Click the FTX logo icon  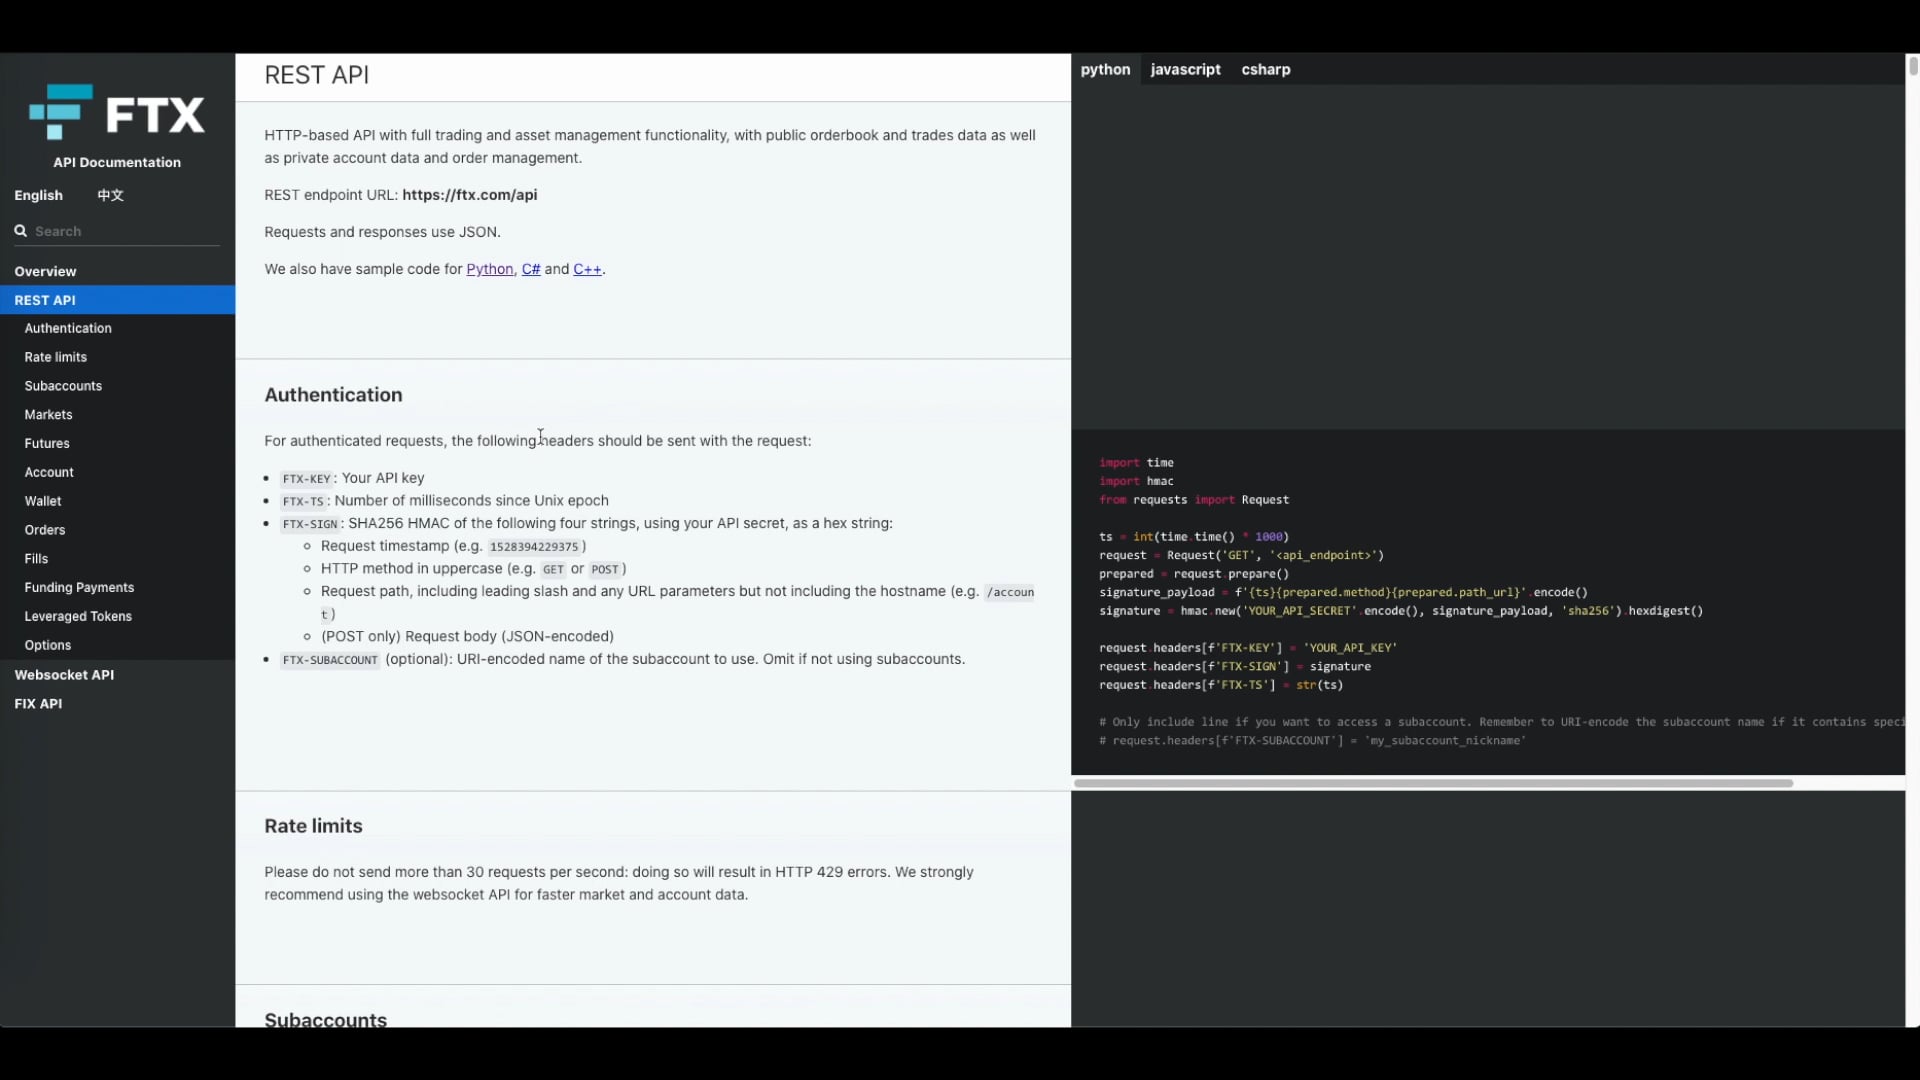pos(61,112)
